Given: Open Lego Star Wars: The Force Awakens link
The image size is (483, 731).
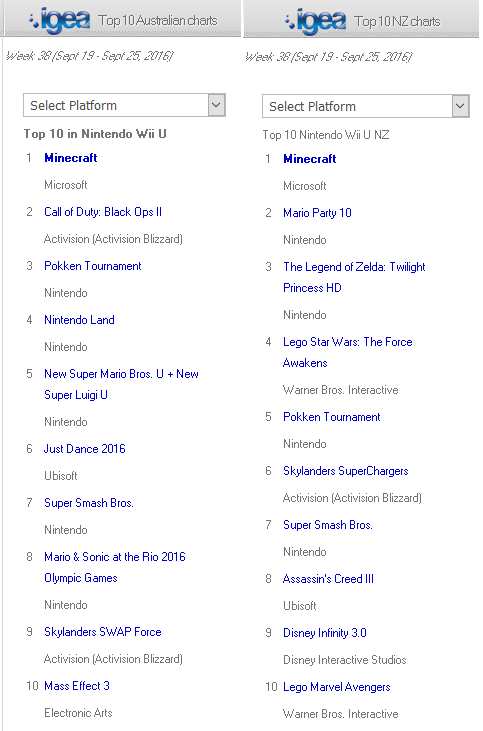Looking at the screenshot, I should (347, 352).
